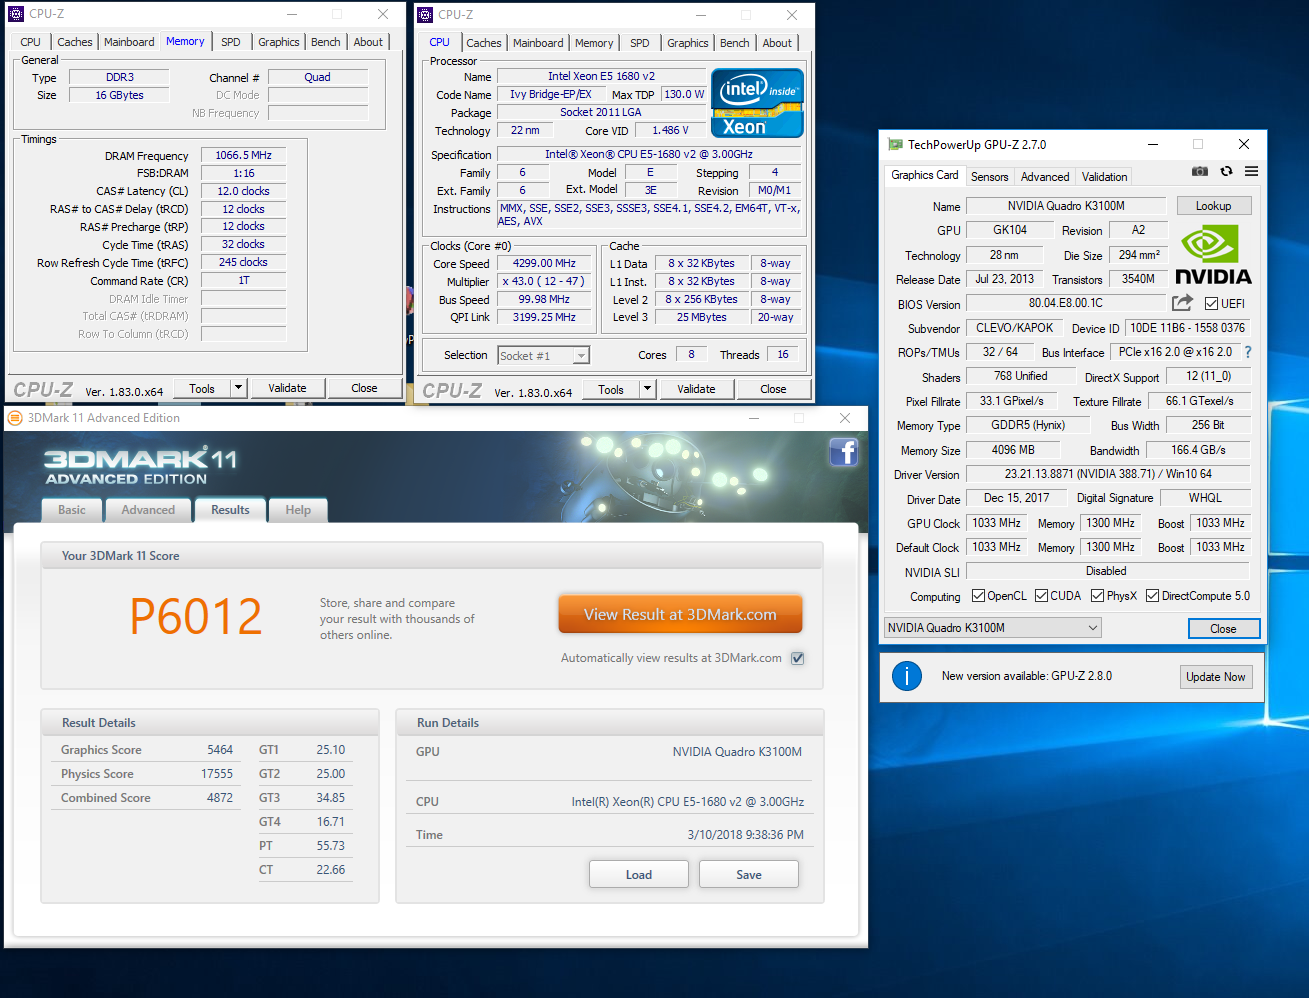This screenshot has width=1309, height=998.
Task: Click Intel Xeon logo in CPU-Z
Action: pos(757,103)
